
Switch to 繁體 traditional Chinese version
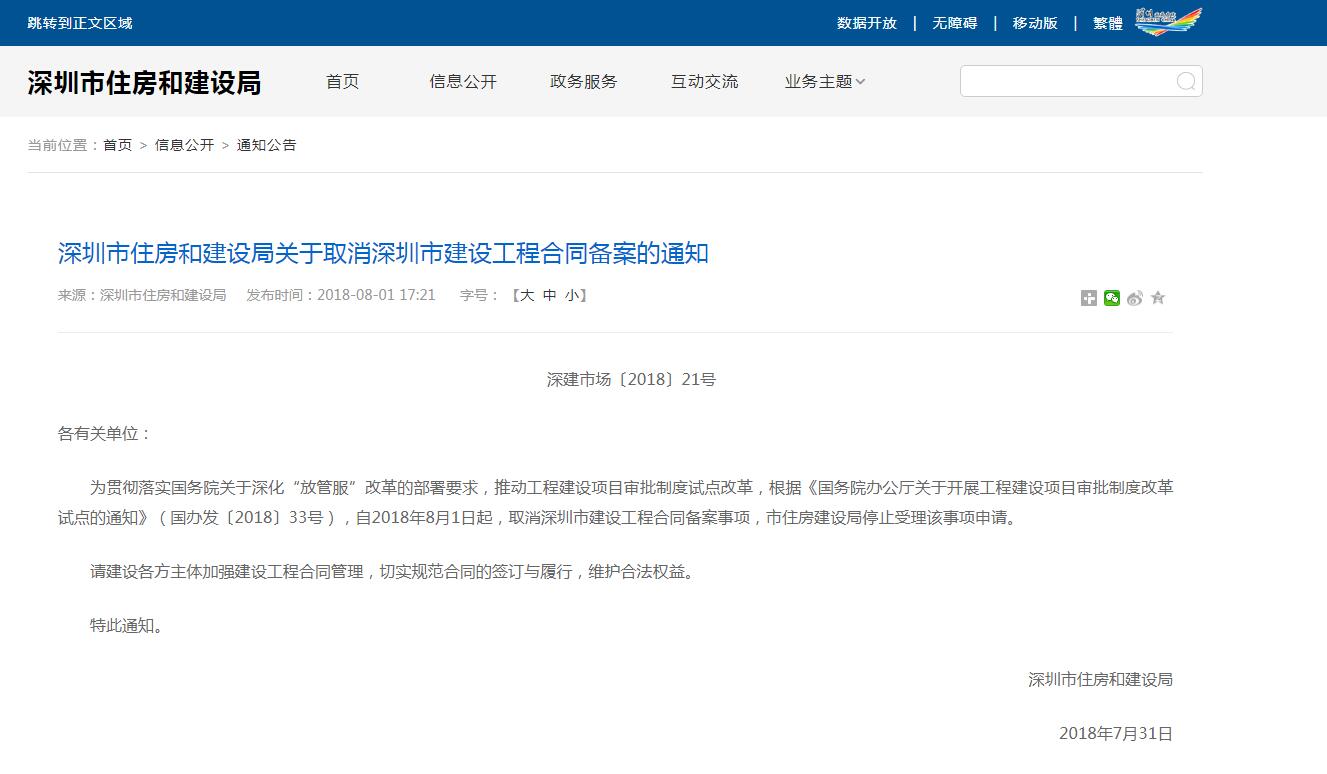(1105, 21)
